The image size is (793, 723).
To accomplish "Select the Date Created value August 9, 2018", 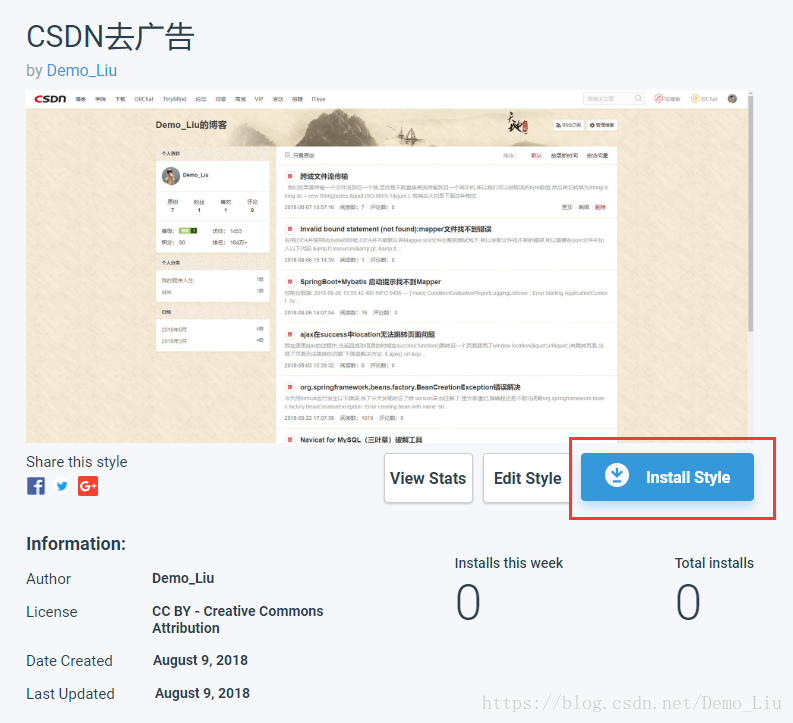I will click(200, 660).
